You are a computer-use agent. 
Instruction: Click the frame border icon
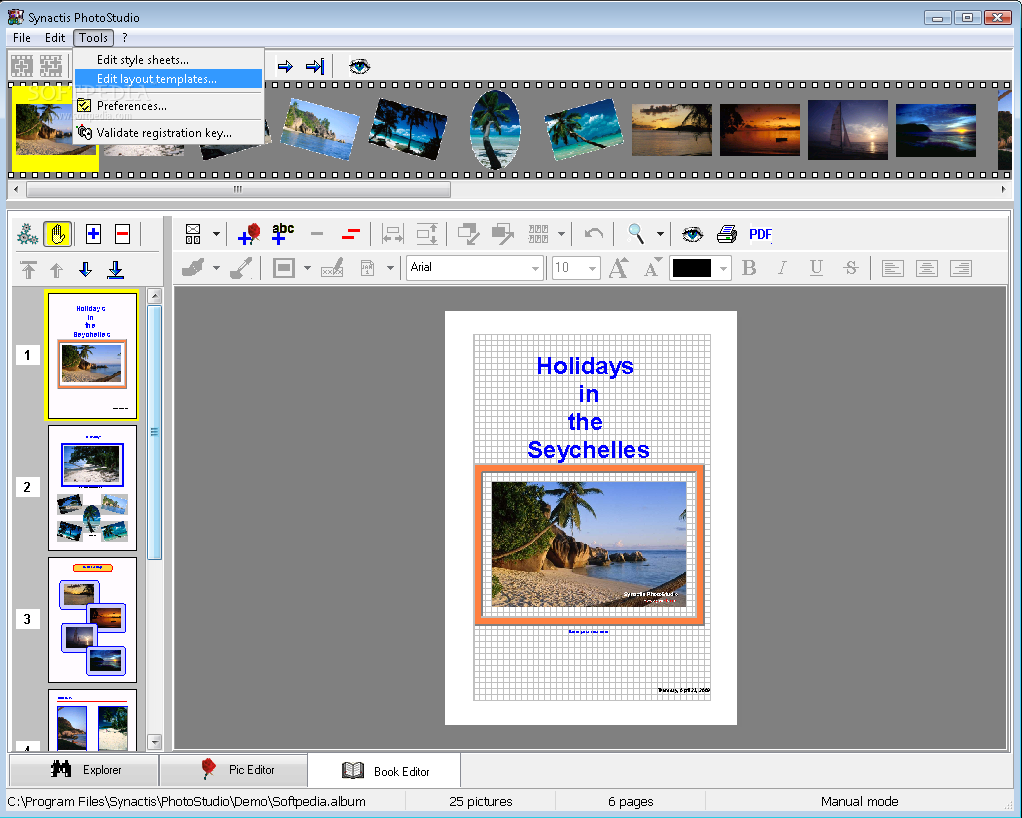(x=284, y=268)
